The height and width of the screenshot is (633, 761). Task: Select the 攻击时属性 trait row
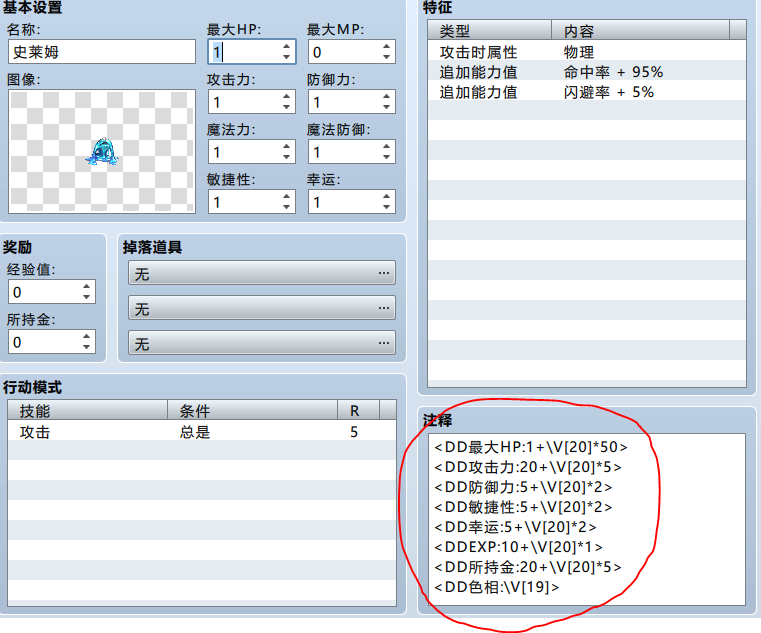(x=587, y=51)
